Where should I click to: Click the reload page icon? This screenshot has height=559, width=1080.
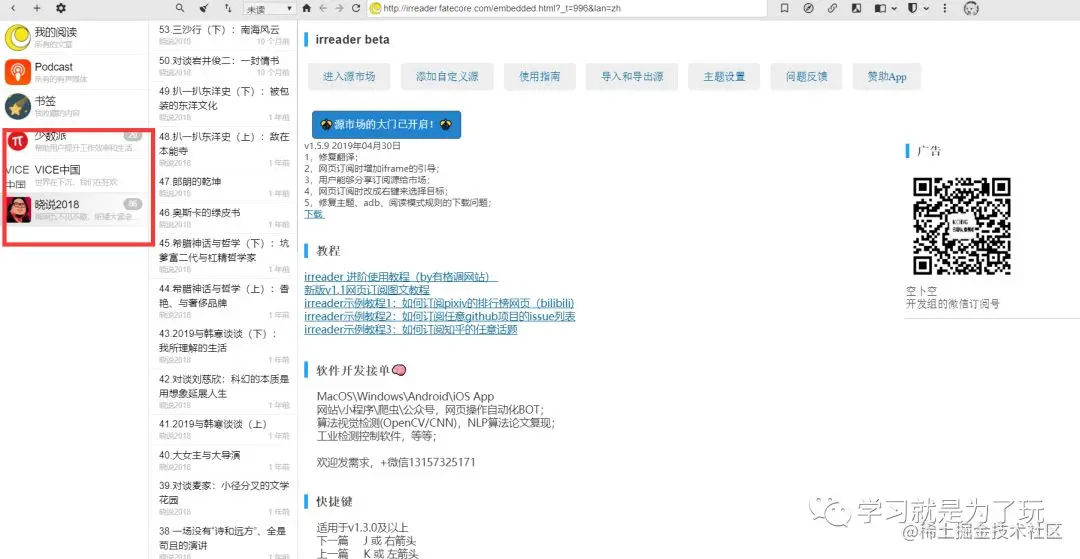coord(356,8)
